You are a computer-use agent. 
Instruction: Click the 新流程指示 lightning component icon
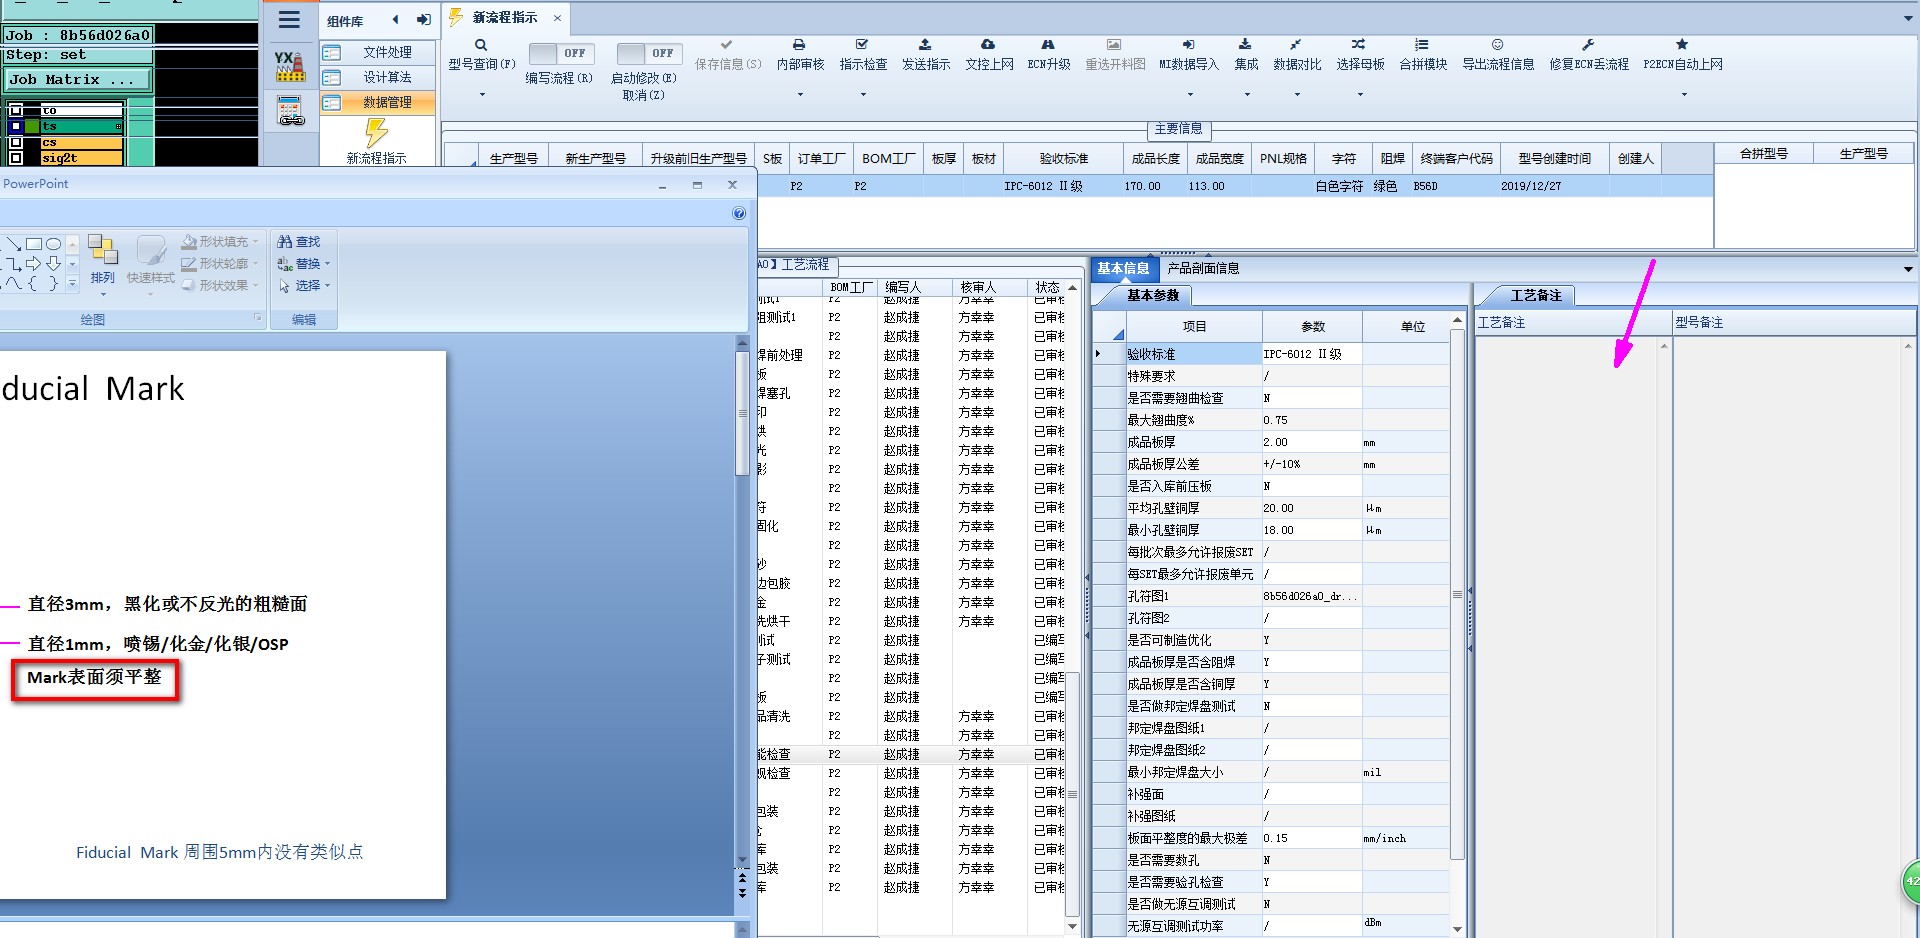tap(376, 133)
